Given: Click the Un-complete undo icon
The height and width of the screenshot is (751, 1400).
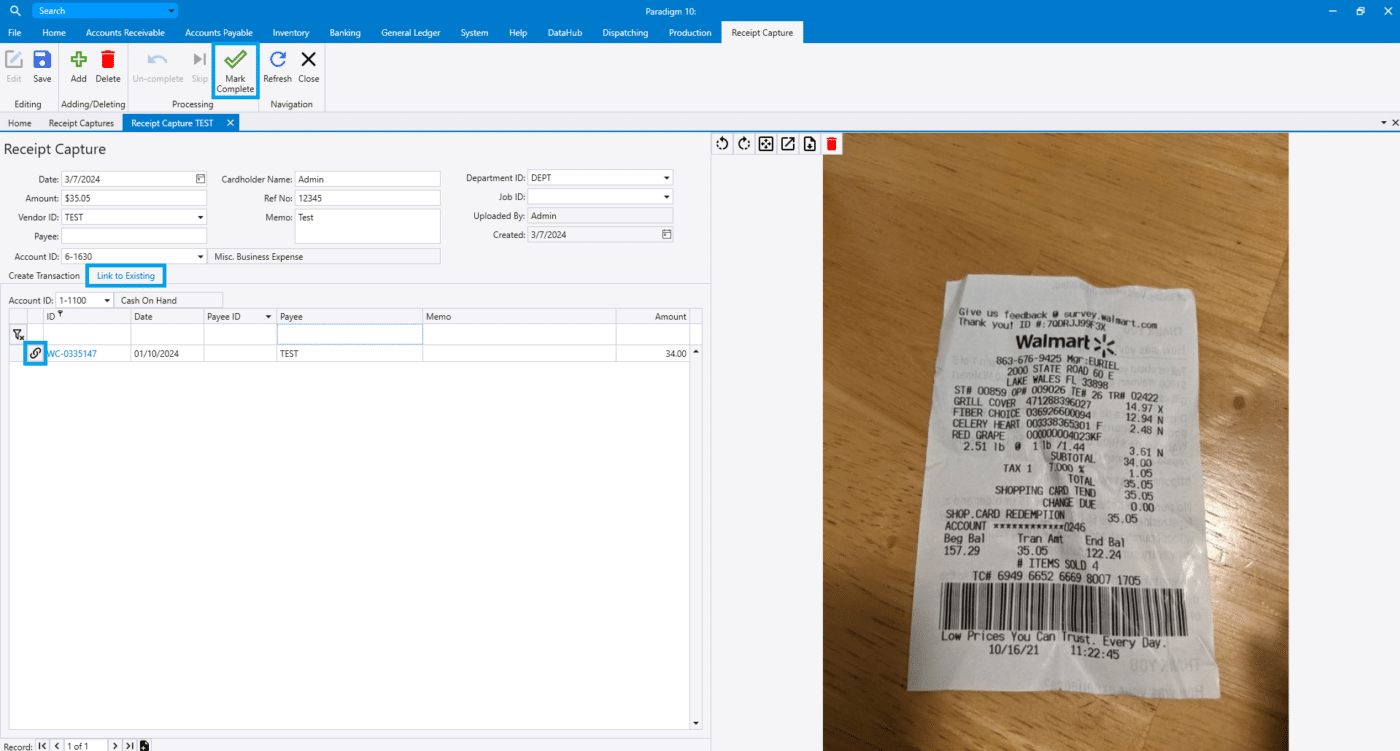Looking at the screenshot, I should coord(157,60).
